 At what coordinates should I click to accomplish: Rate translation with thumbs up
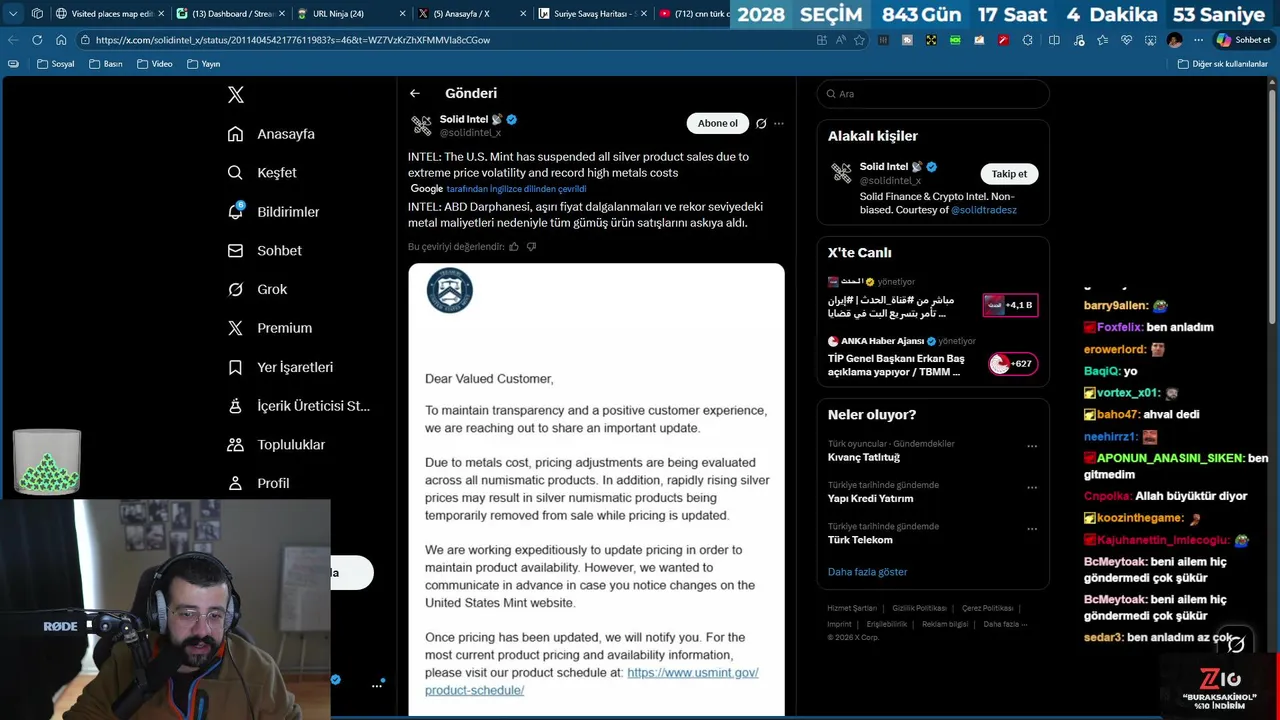click(x=514, y=247)
